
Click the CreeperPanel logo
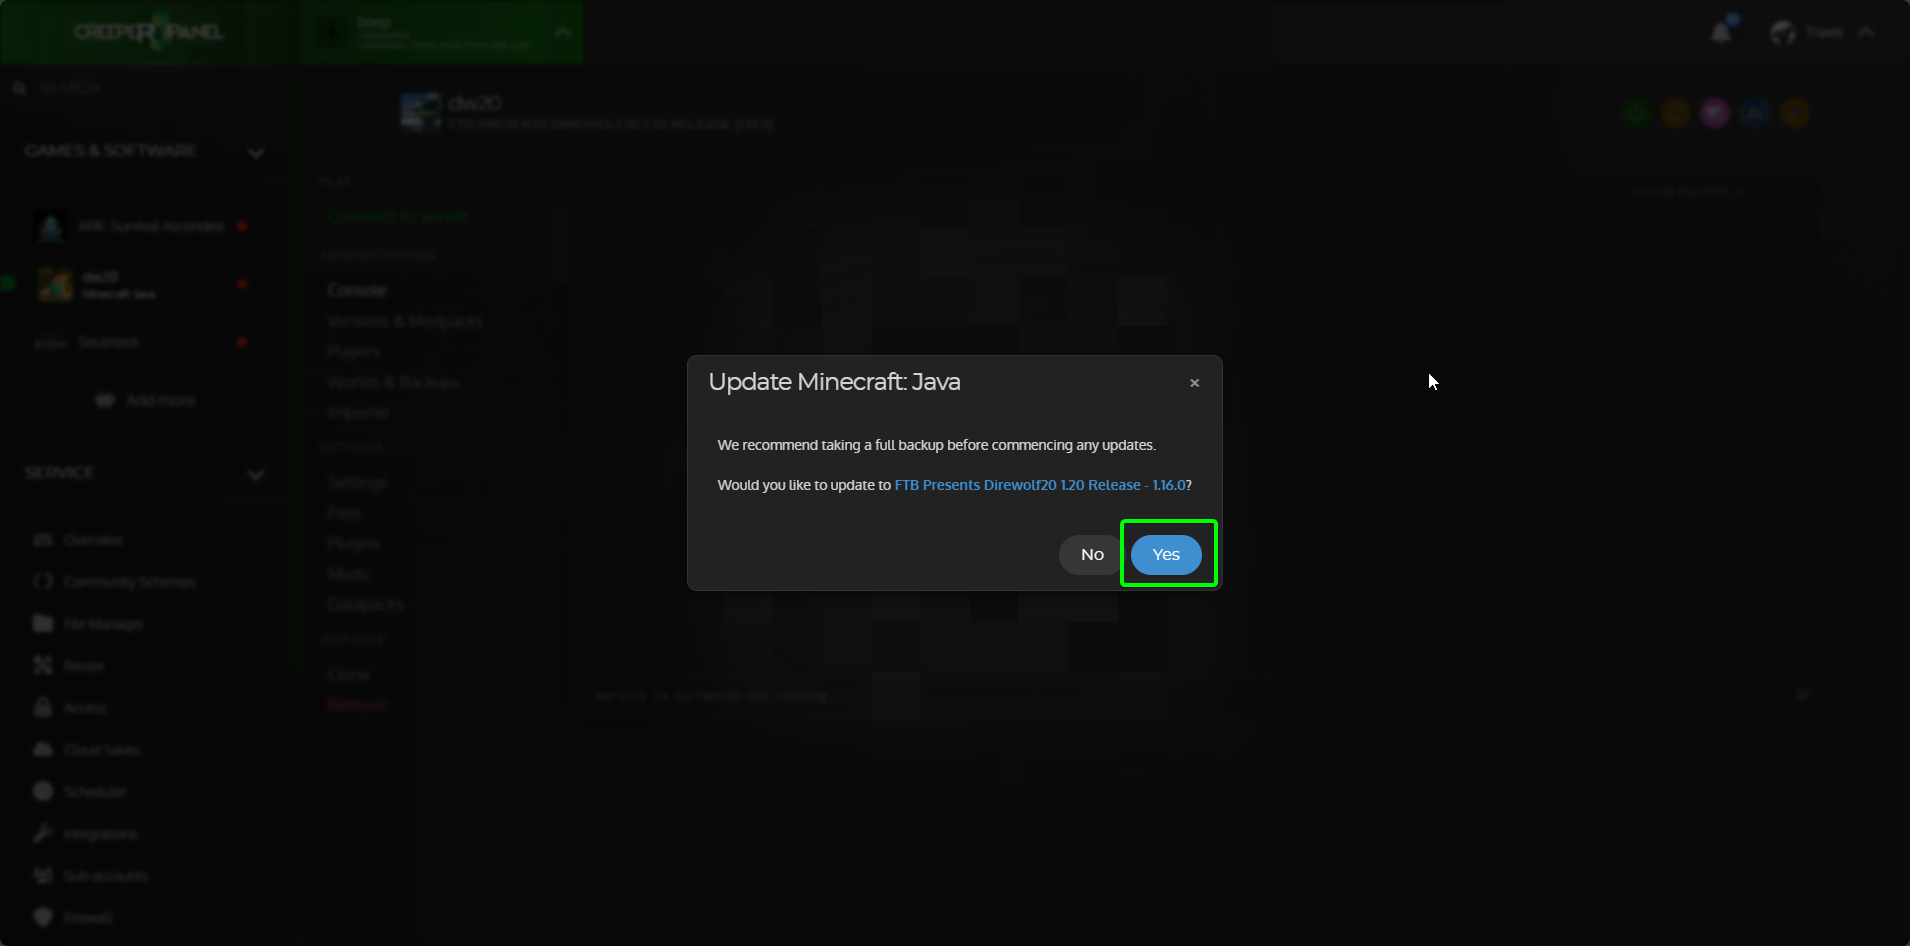(148, 32)
